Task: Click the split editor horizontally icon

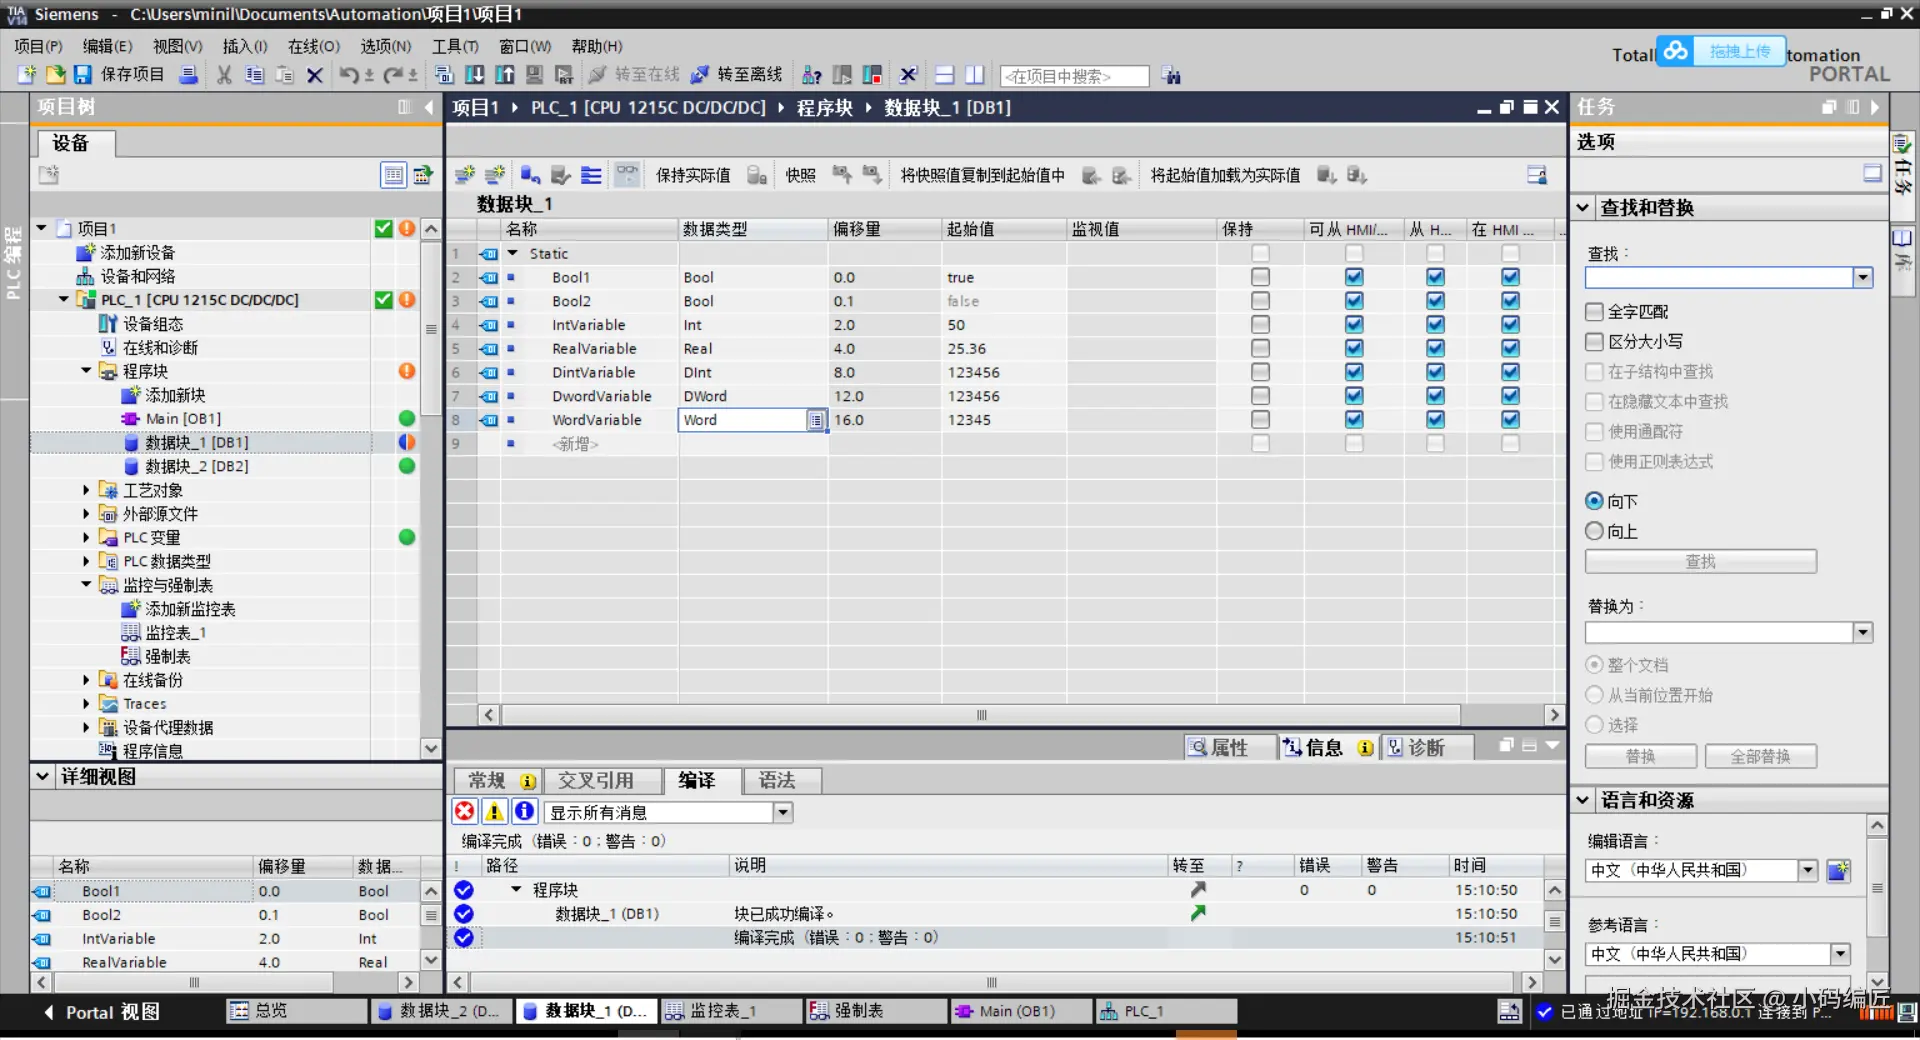Action: coord(944,75)
